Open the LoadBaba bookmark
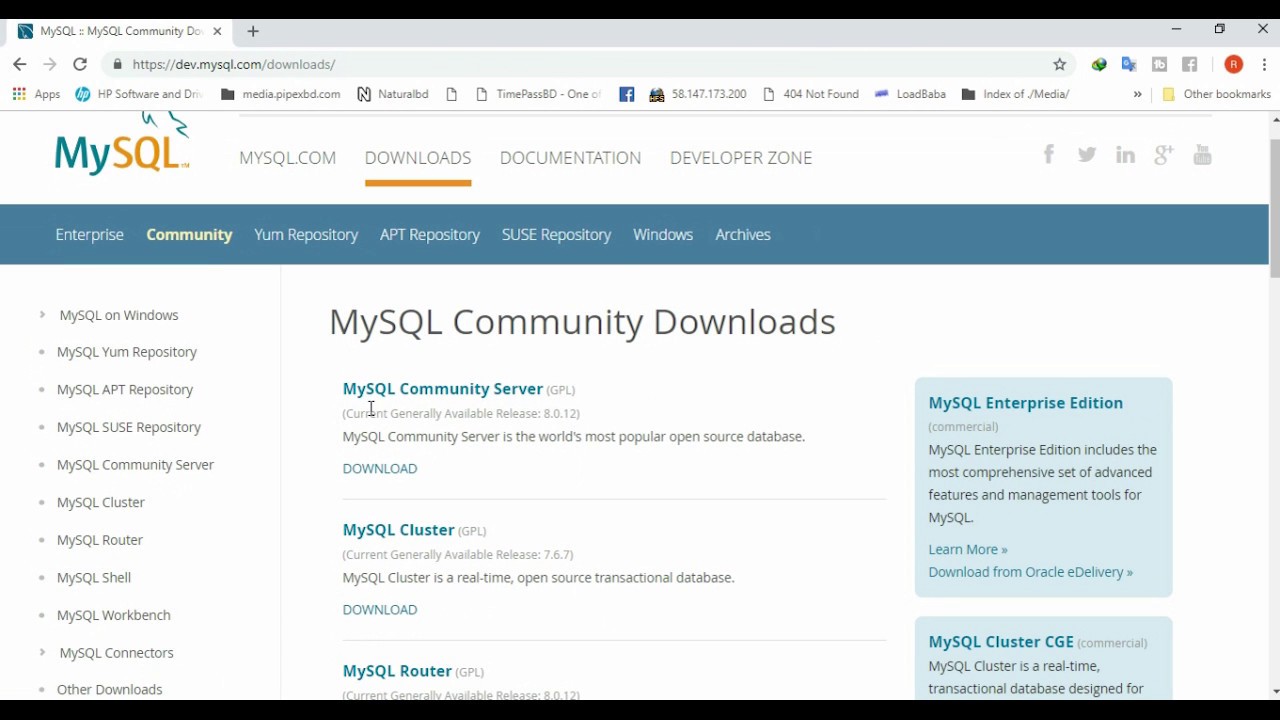Viewport: 1280px width, 720px height. (910, 94)
